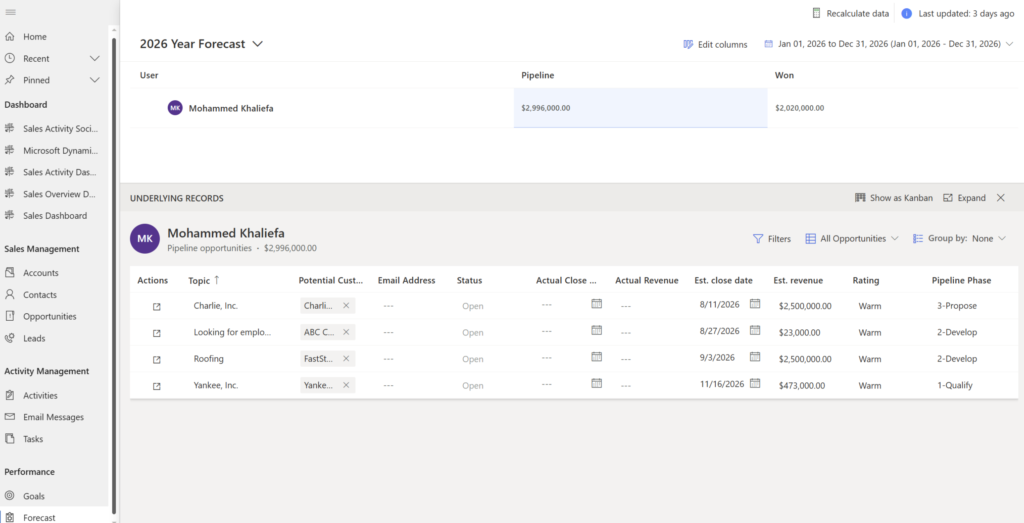Click est. revenue $473,000.00
The height and width of the screenshot is (523, 1024).
(x=801, y=385)
